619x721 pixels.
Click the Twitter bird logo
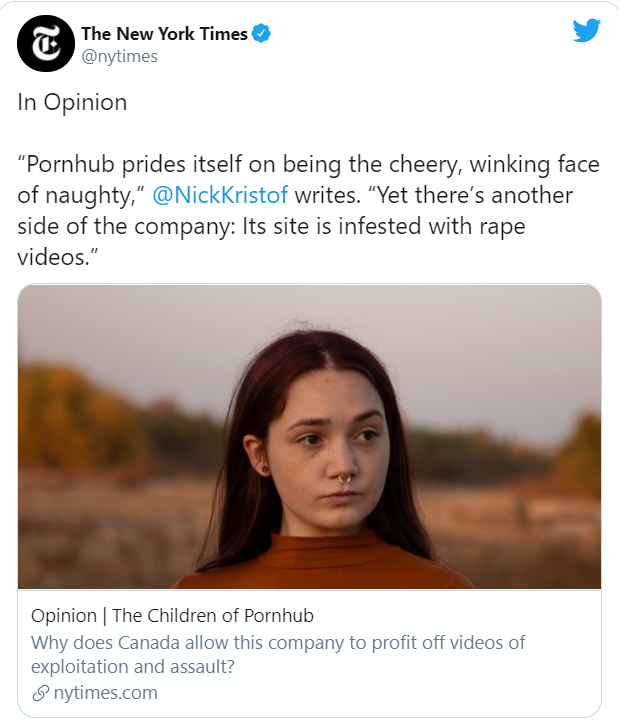(x=586, y=31)
